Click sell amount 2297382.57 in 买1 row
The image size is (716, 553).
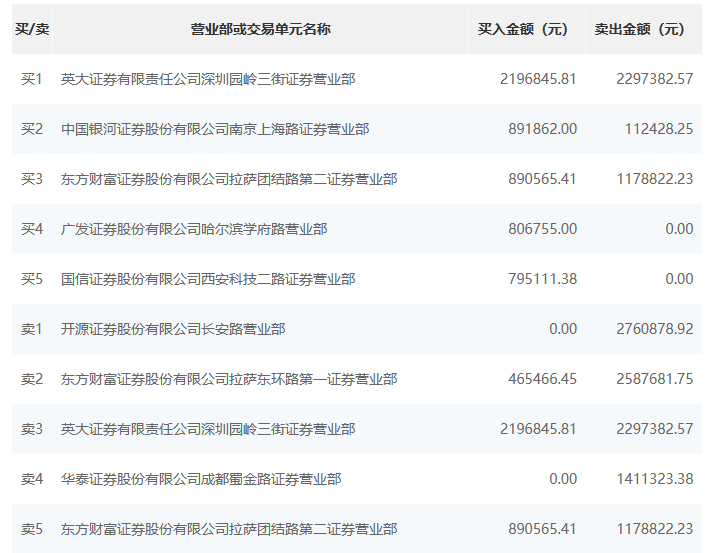655,79
